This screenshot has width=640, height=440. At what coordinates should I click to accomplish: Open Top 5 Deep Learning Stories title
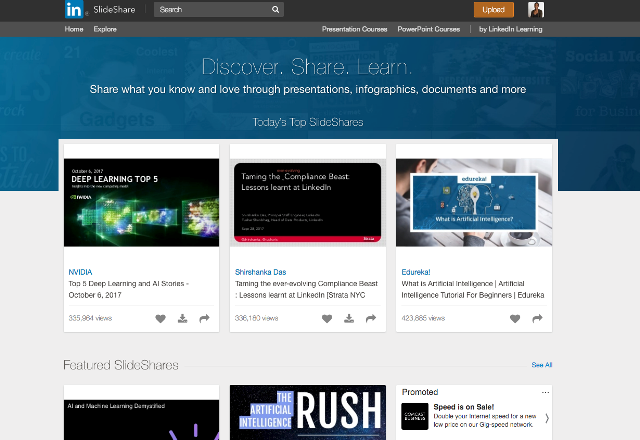(x=129, y=289)
